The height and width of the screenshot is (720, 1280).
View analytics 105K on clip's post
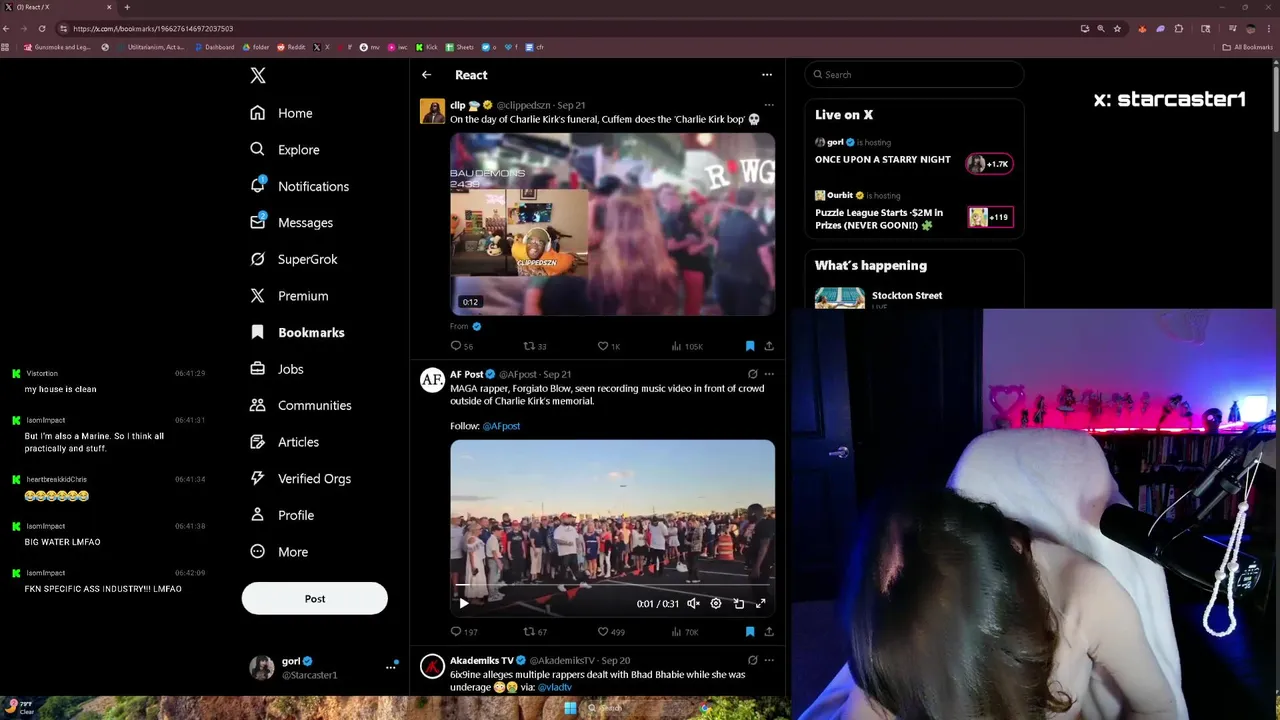686,346
